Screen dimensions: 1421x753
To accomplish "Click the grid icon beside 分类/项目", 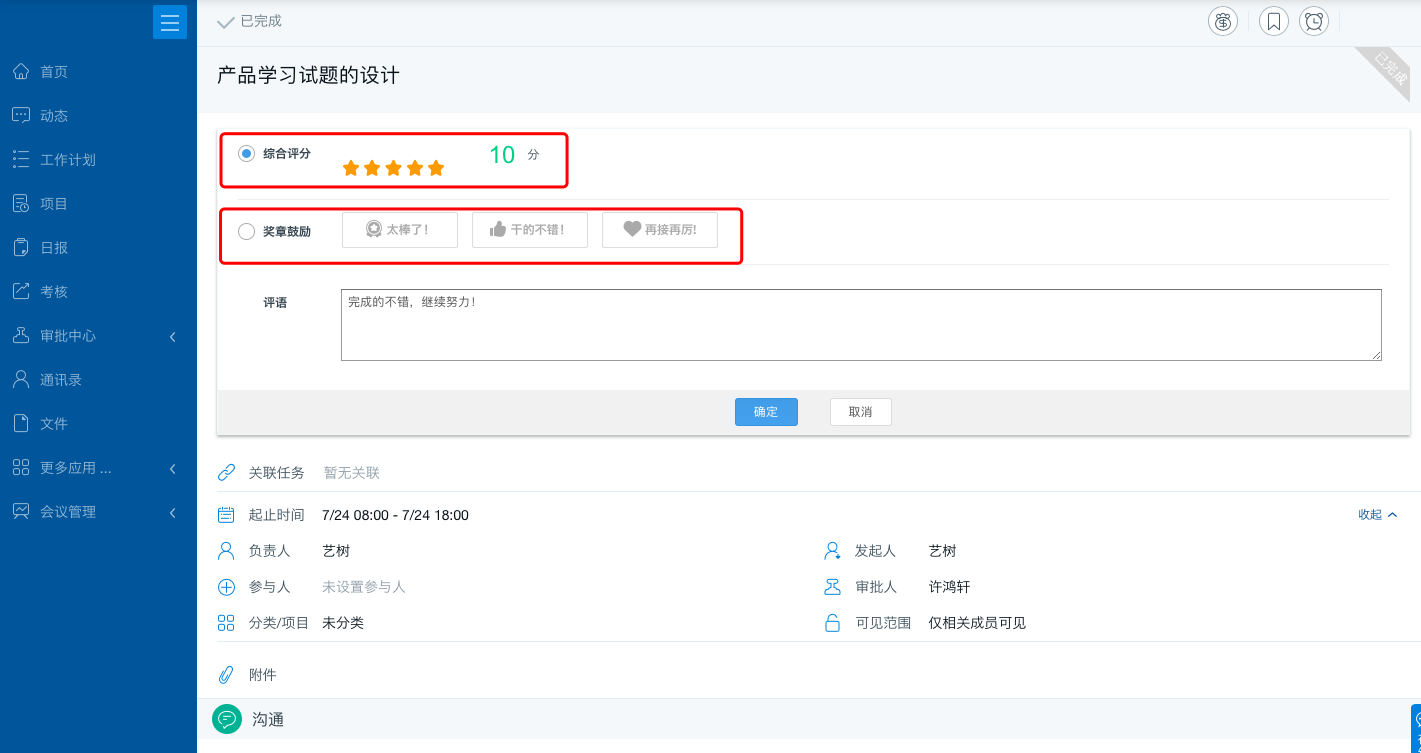I will tap(226, 623).
